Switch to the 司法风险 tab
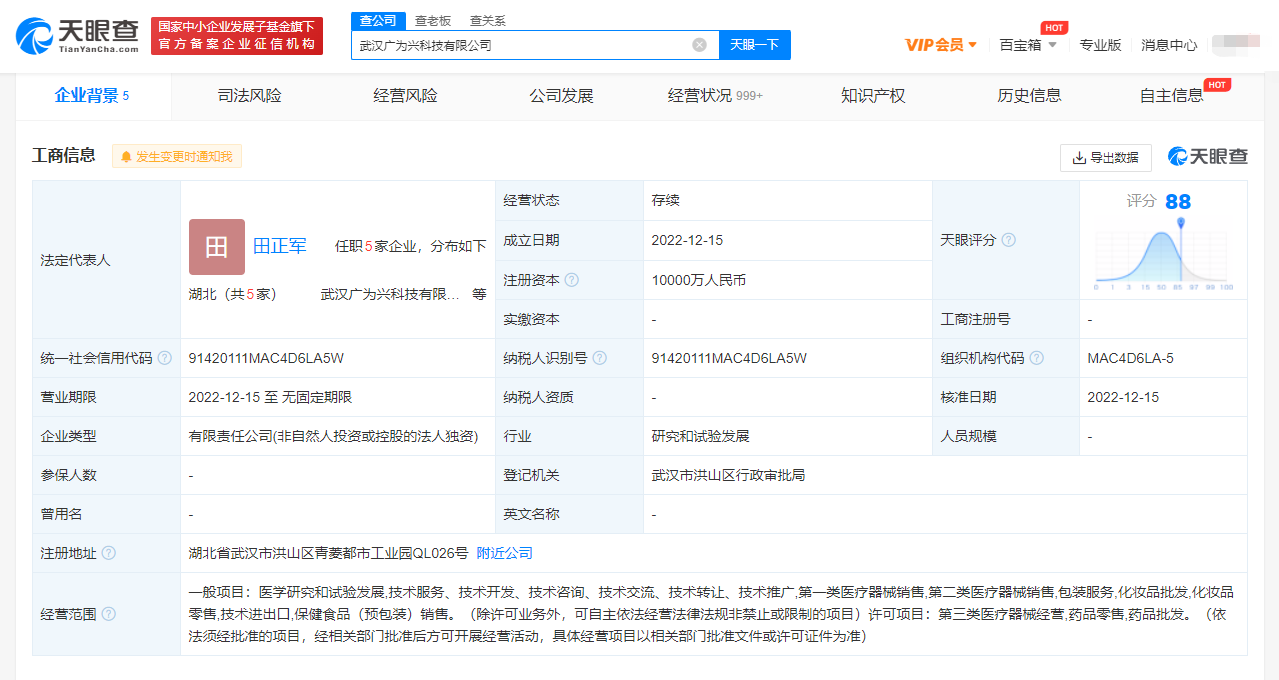Viewport: 1279px width, 680px height. coord(250,96)
